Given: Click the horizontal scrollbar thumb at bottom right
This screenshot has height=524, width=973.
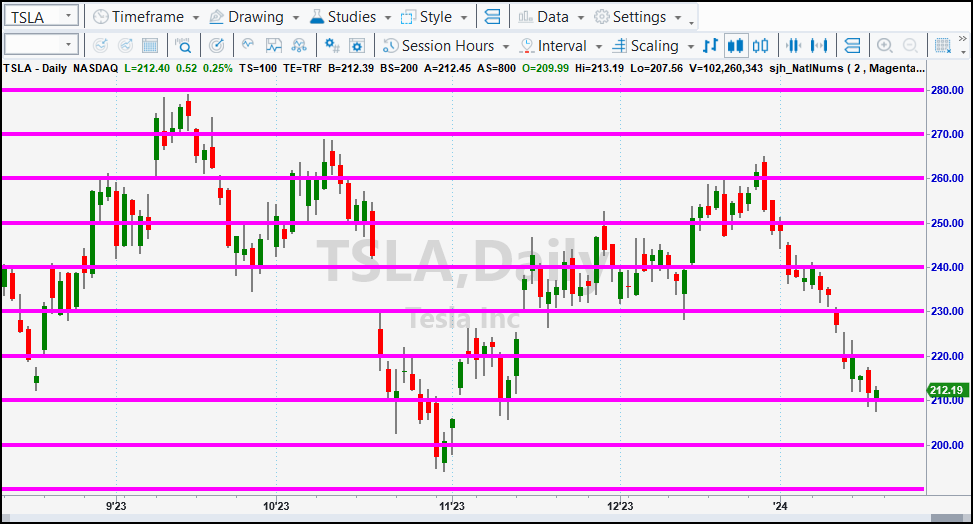Looking at the screenshot, I should point(946,518).
